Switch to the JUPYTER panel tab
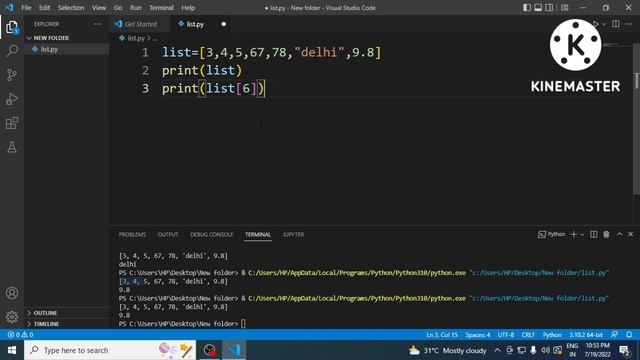Screen dimensions: 640x360 point(293,235)
